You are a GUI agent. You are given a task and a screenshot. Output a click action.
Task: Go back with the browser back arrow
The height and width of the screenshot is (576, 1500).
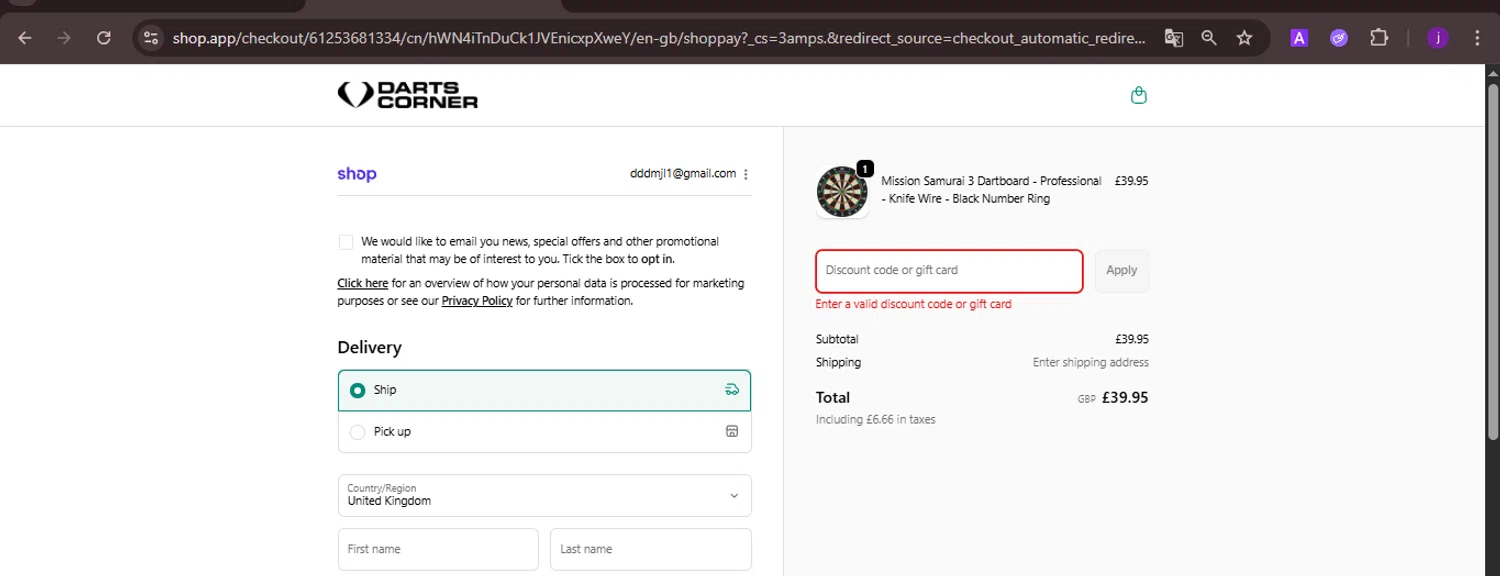25,38
